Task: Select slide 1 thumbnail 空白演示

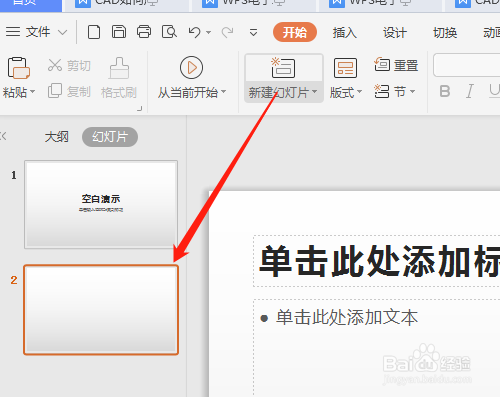Action: pyautogui.click(x=101, y=204)
